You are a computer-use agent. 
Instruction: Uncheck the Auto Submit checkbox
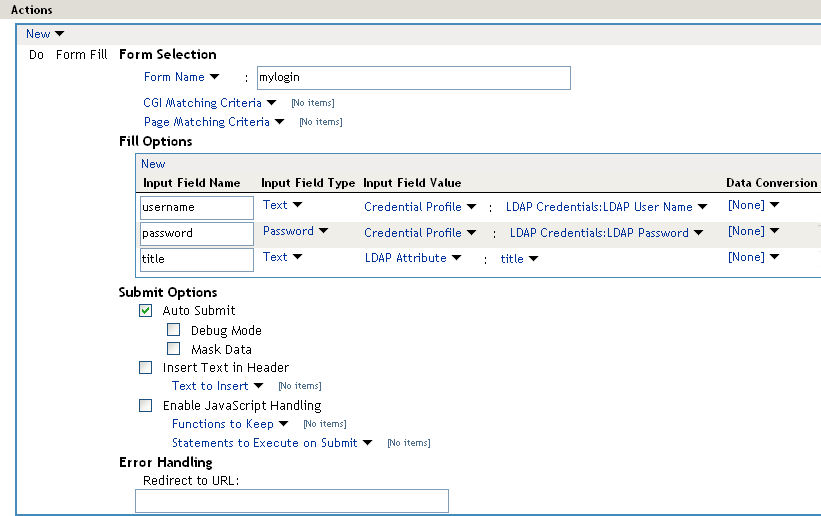point(146,311)
